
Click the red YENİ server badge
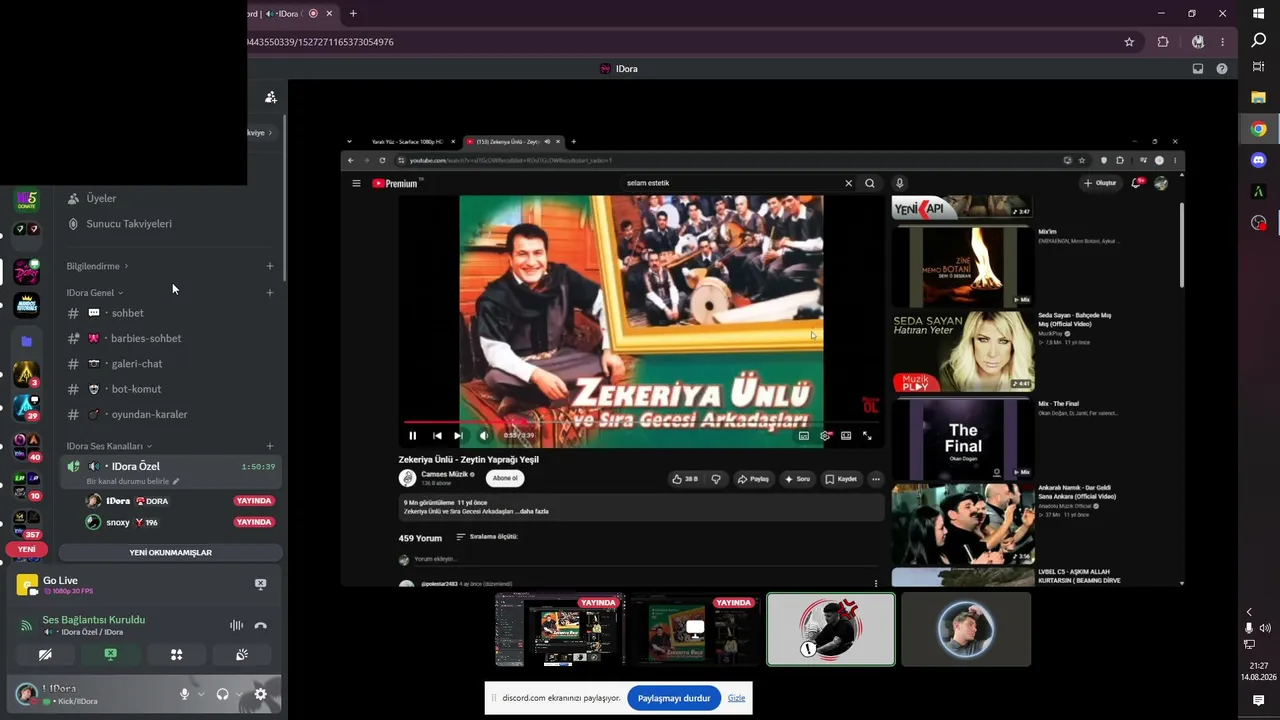[26, 549]
